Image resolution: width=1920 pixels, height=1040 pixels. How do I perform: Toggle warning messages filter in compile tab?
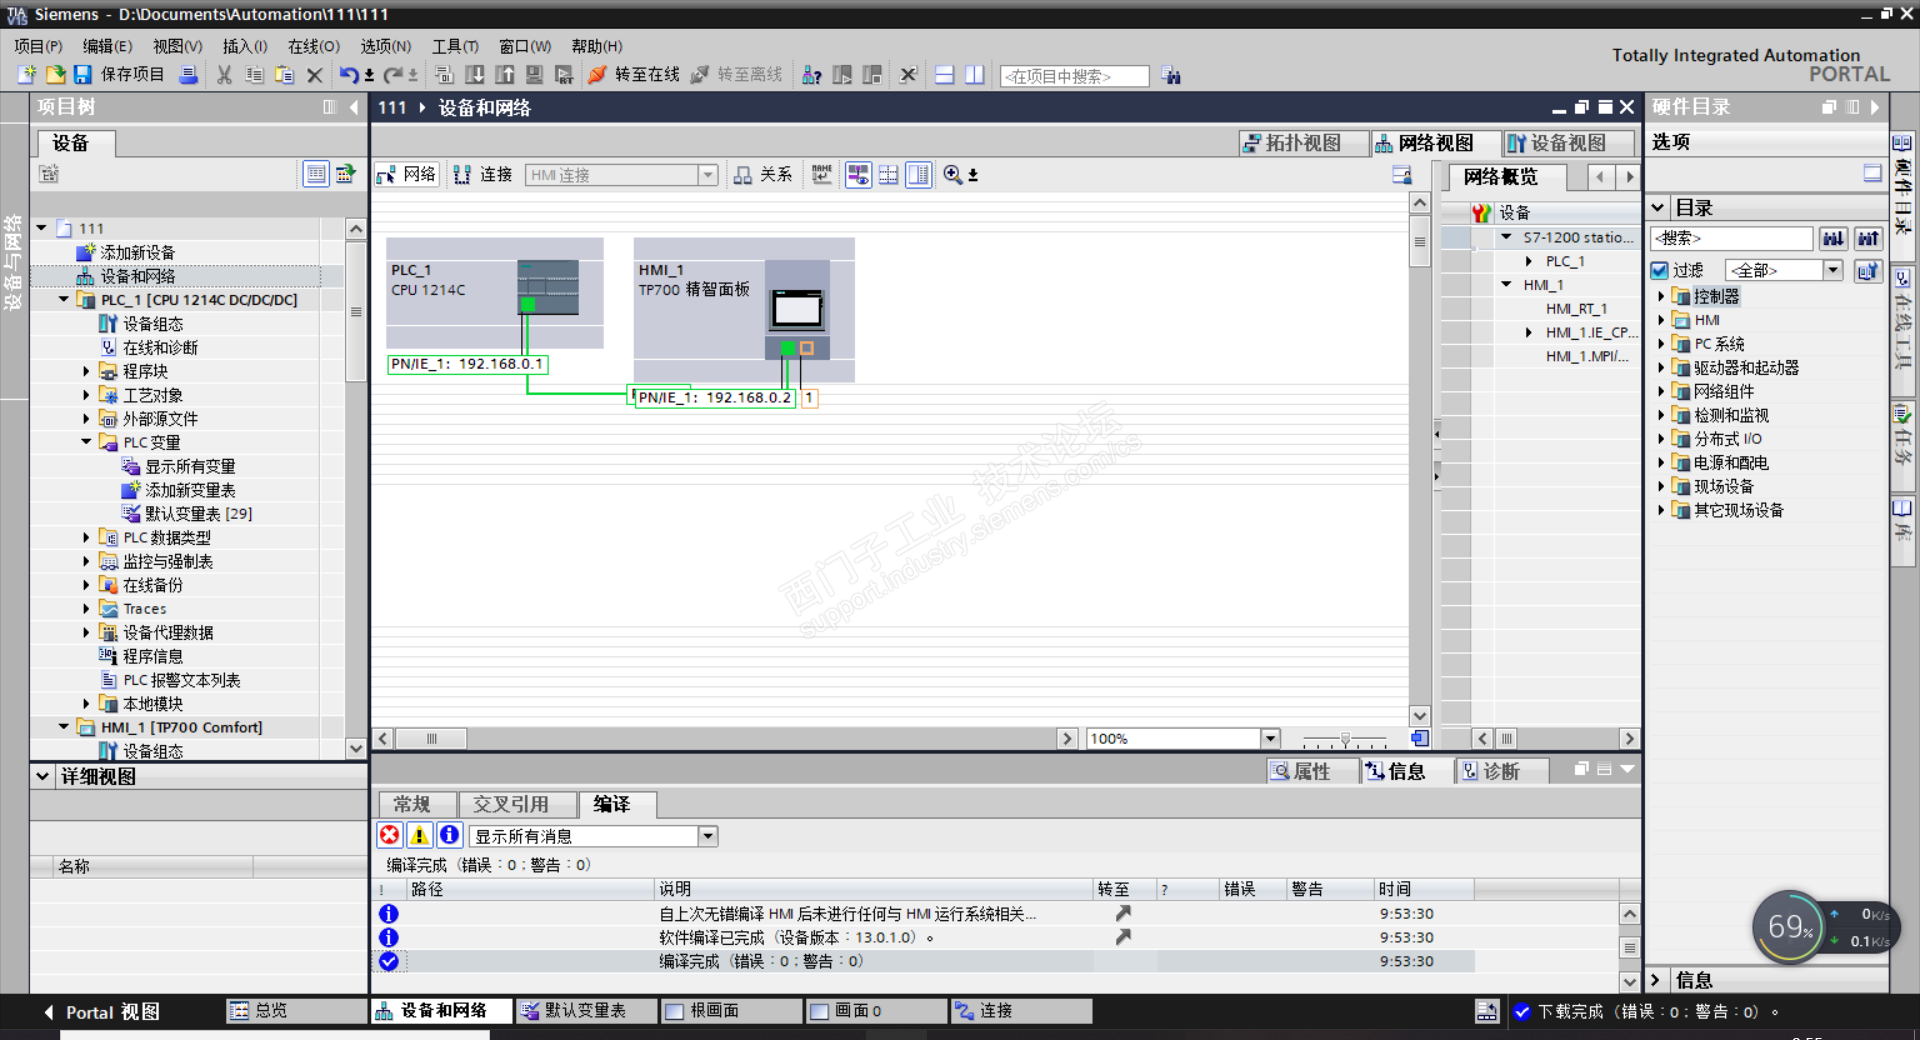420,836
